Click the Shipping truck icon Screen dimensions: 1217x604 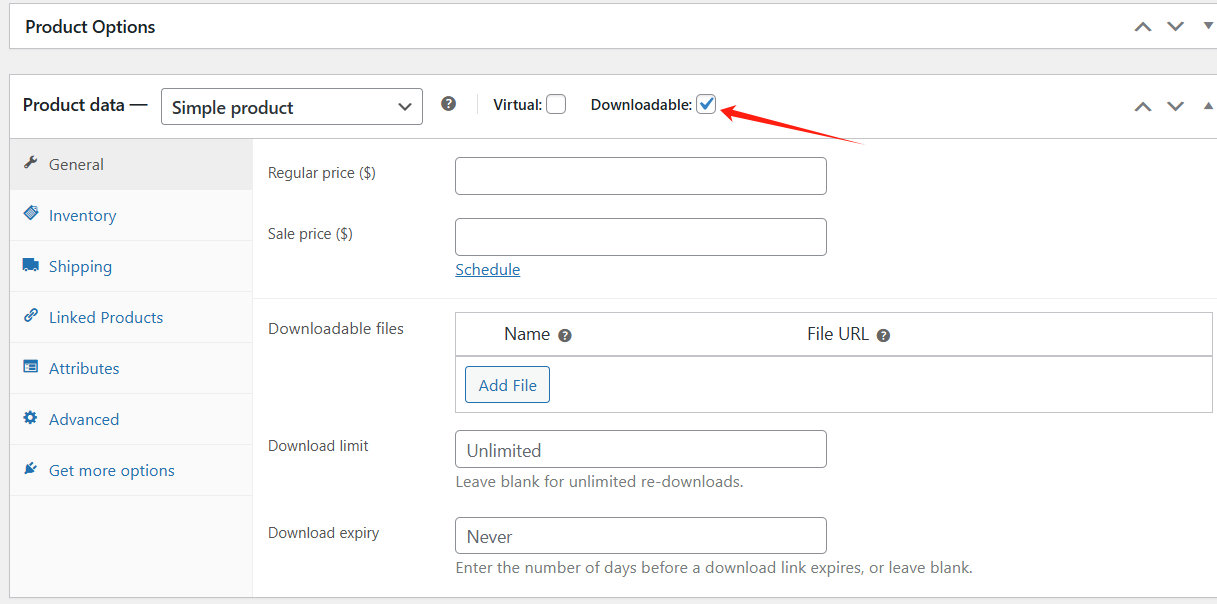pos(30,265)
